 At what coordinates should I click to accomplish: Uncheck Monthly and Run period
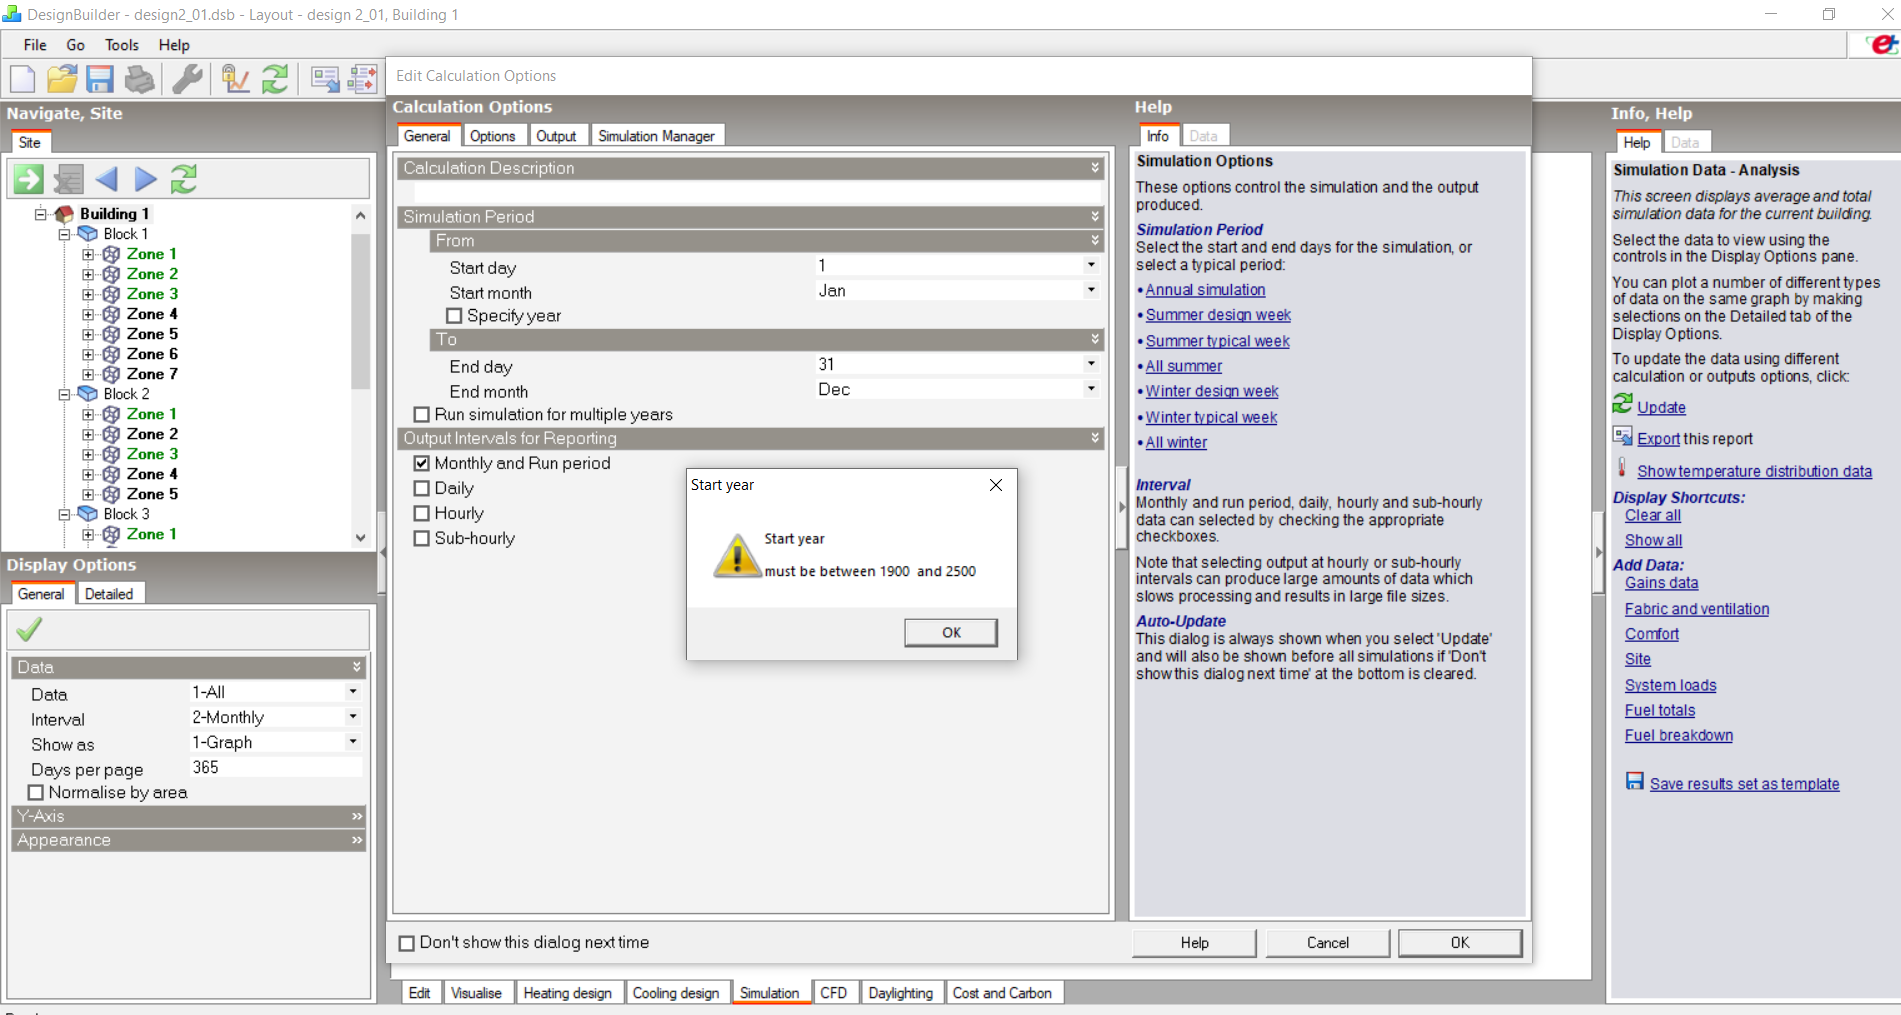click(422, 463)
